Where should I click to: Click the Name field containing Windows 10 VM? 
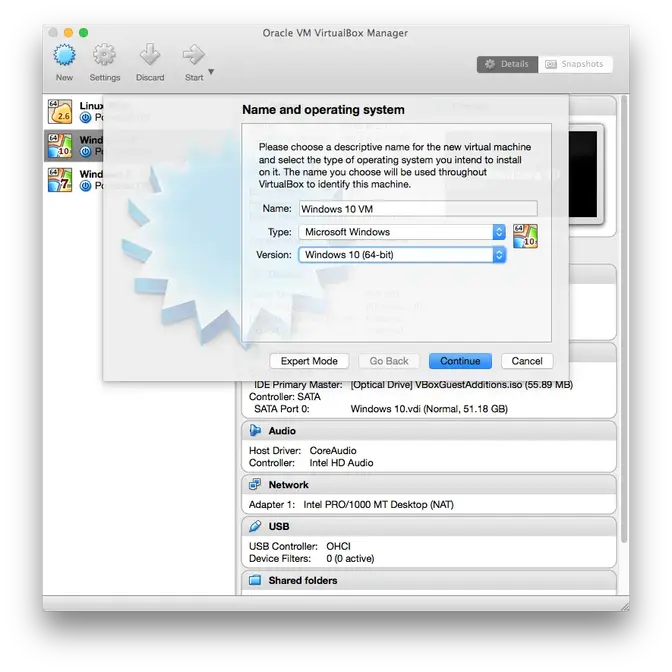pos(418,209)
